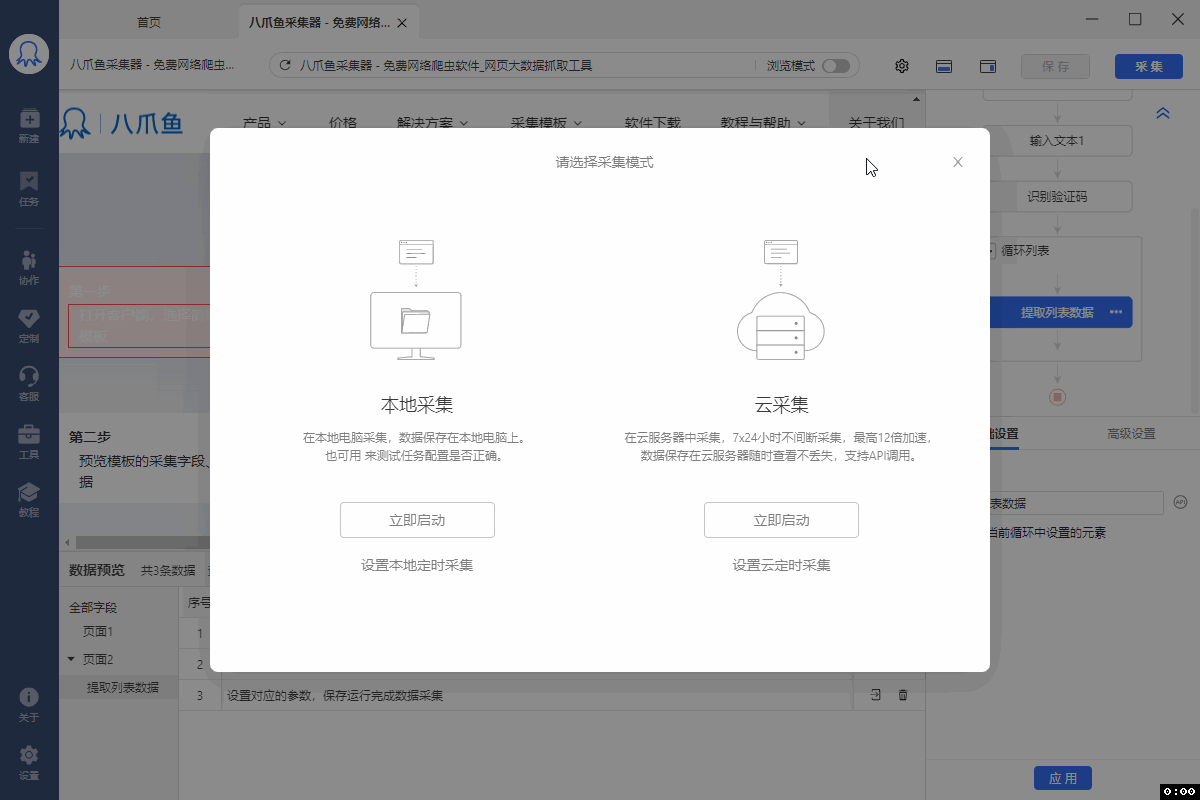
Task: Minimize the application window
Action: [1091, 19]
